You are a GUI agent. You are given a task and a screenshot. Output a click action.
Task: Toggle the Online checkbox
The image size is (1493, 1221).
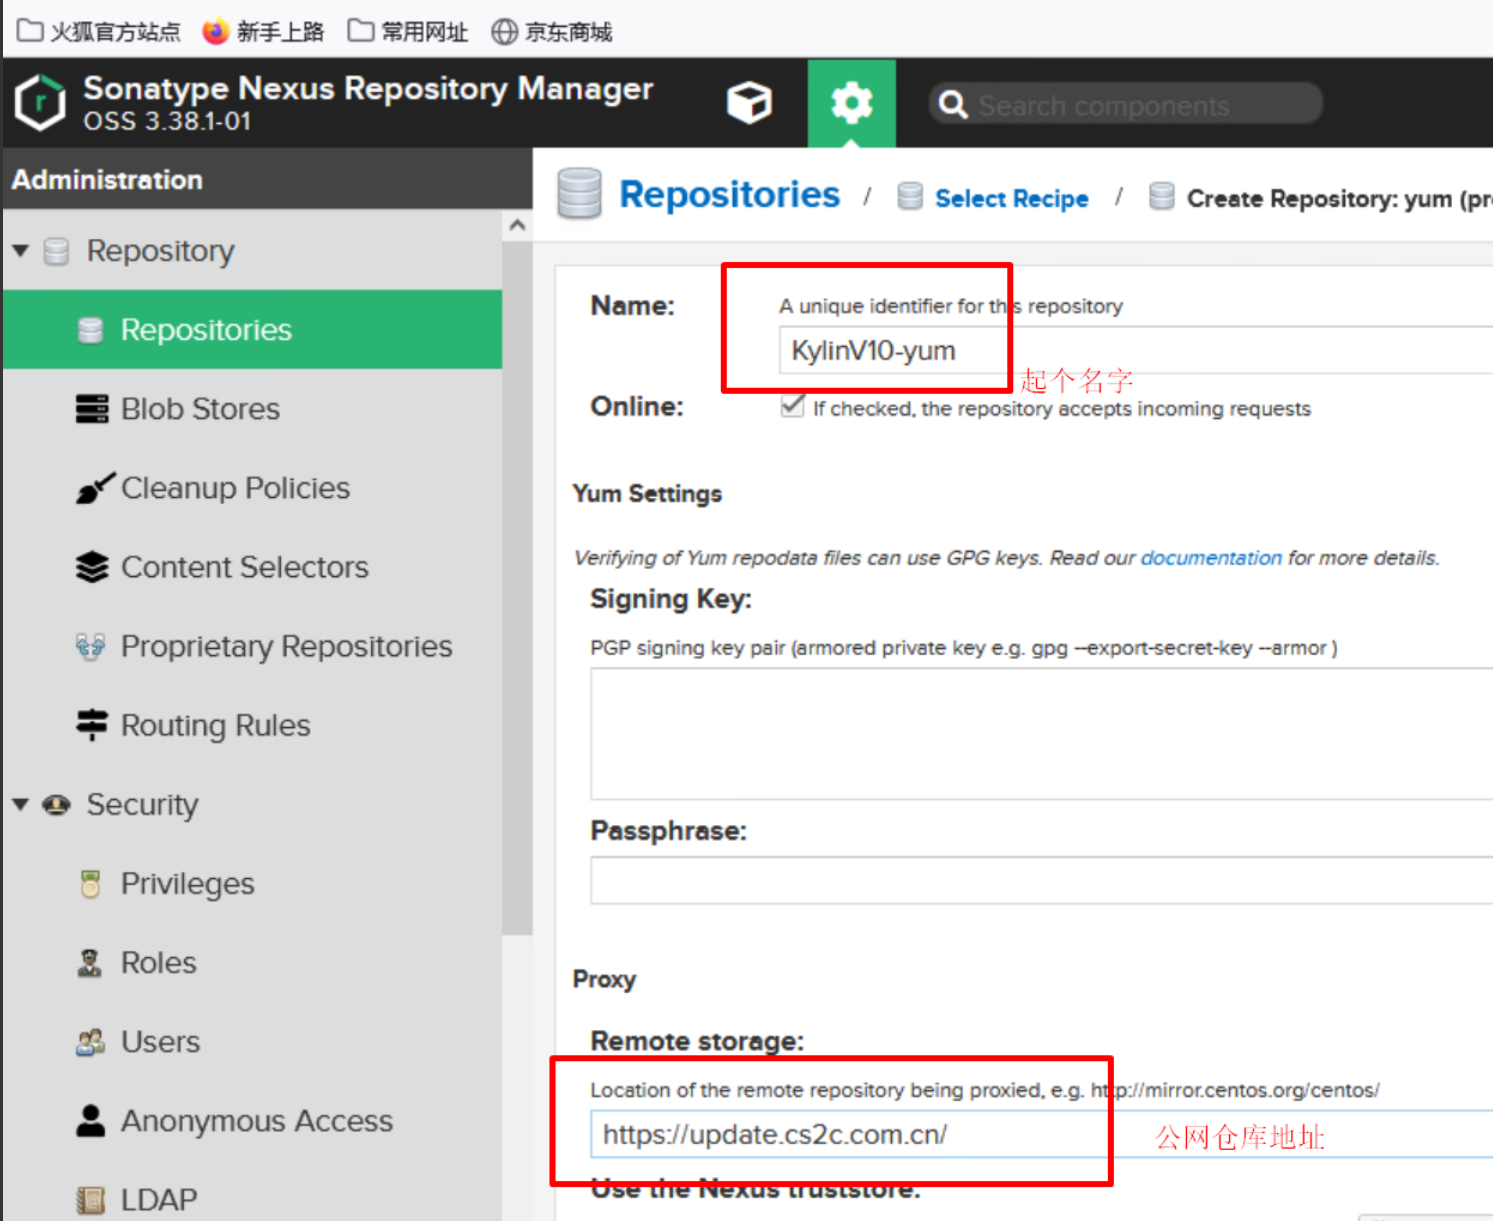pos(792,406)
